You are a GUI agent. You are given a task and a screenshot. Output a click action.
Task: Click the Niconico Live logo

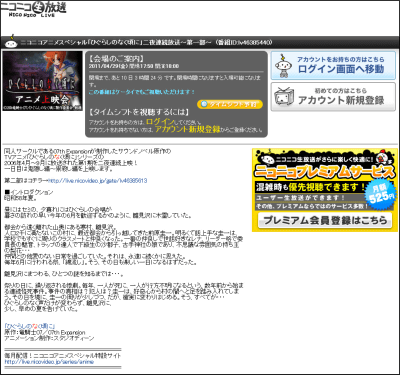[x=33, y=10]
